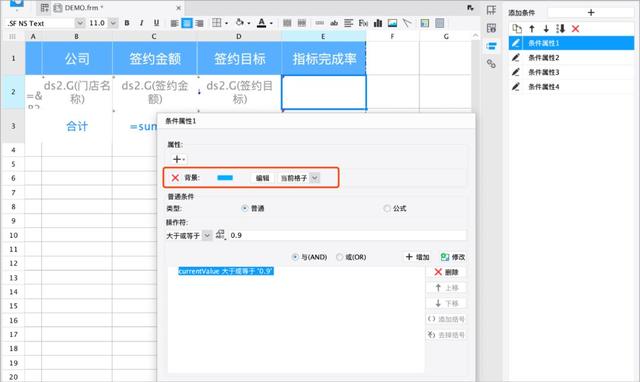640x382 pixels.
Task: Click the 下移 move down button
Action: tap(446, 303)
